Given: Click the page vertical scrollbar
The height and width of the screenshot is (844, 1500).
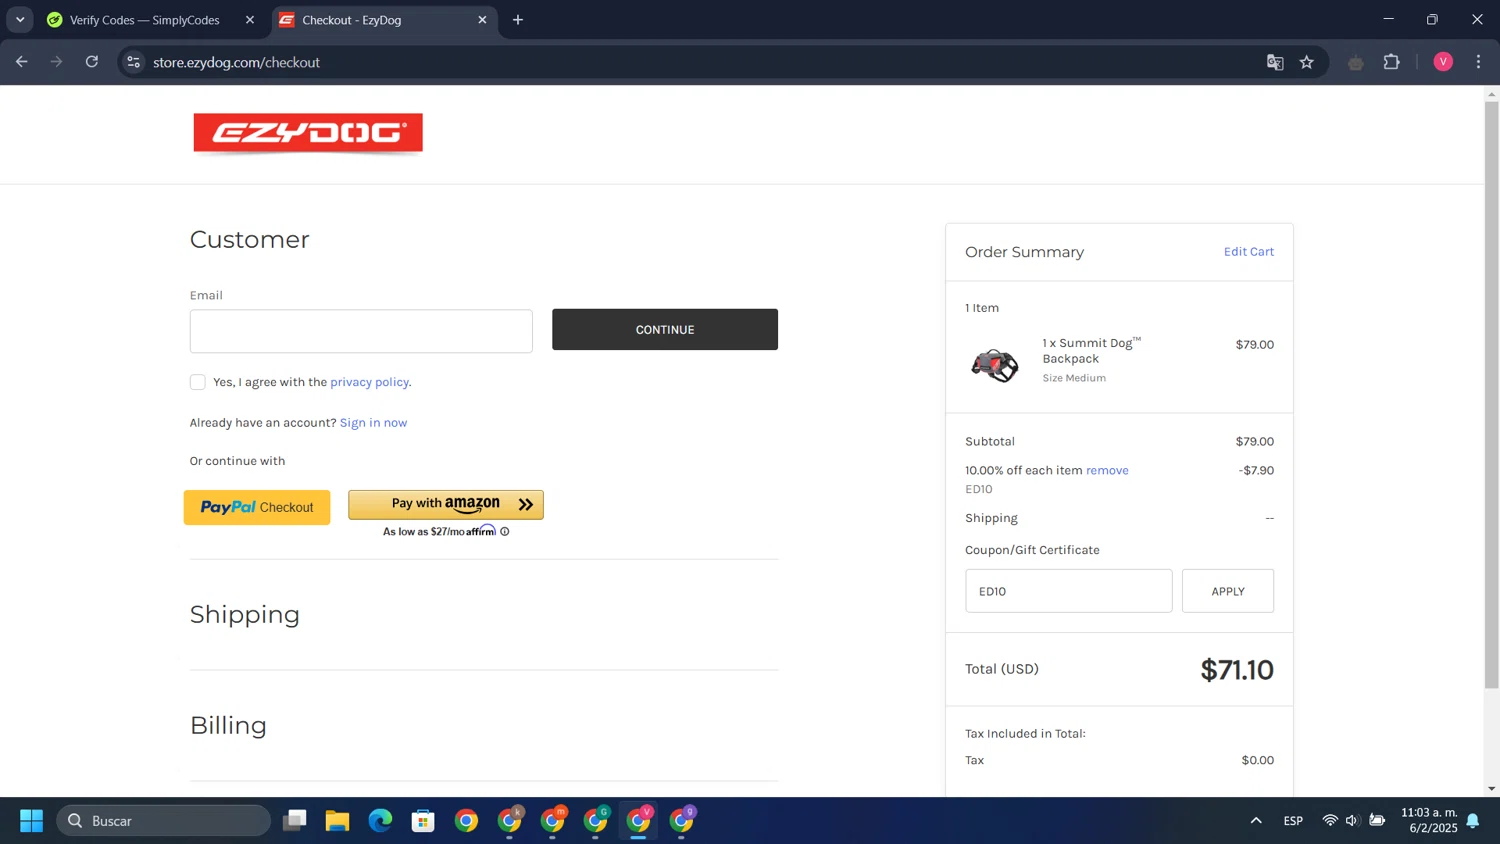Looking at the screenshot, I should pyautogui.click(x=1492, y=395).
